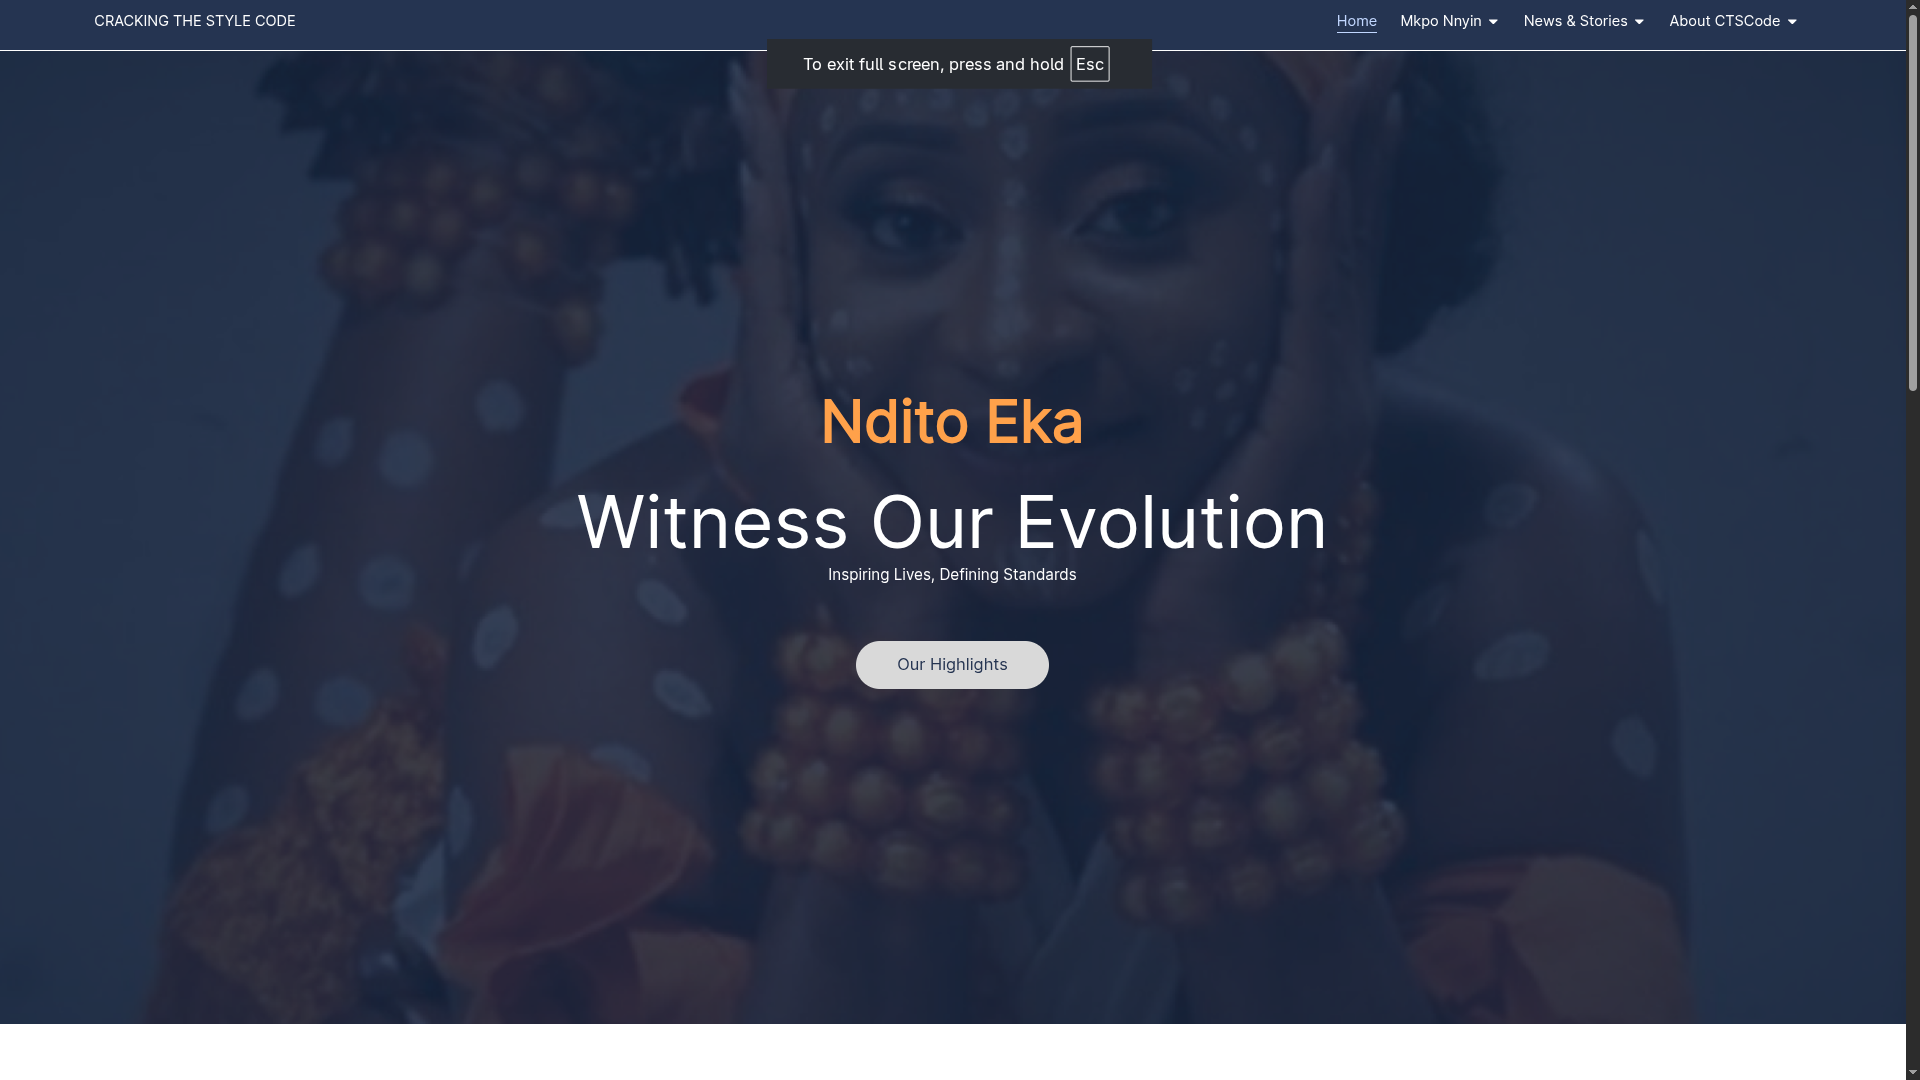Image resolution: width=1920 pixels, height=1080 pixels.
Task: Click the Witness Our Evolution headline
Action: pos(952,522)
